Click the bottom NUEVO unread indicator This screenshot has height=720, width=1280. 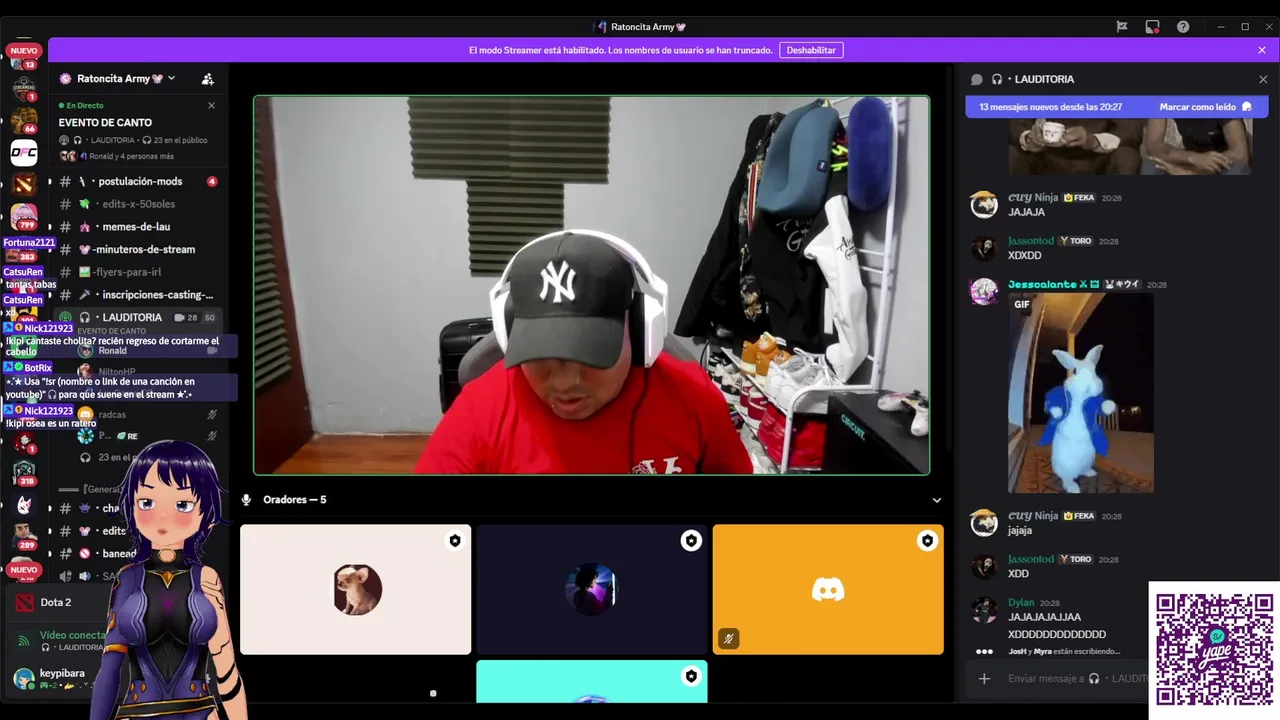pyautogui.click(x=24, y=569)
